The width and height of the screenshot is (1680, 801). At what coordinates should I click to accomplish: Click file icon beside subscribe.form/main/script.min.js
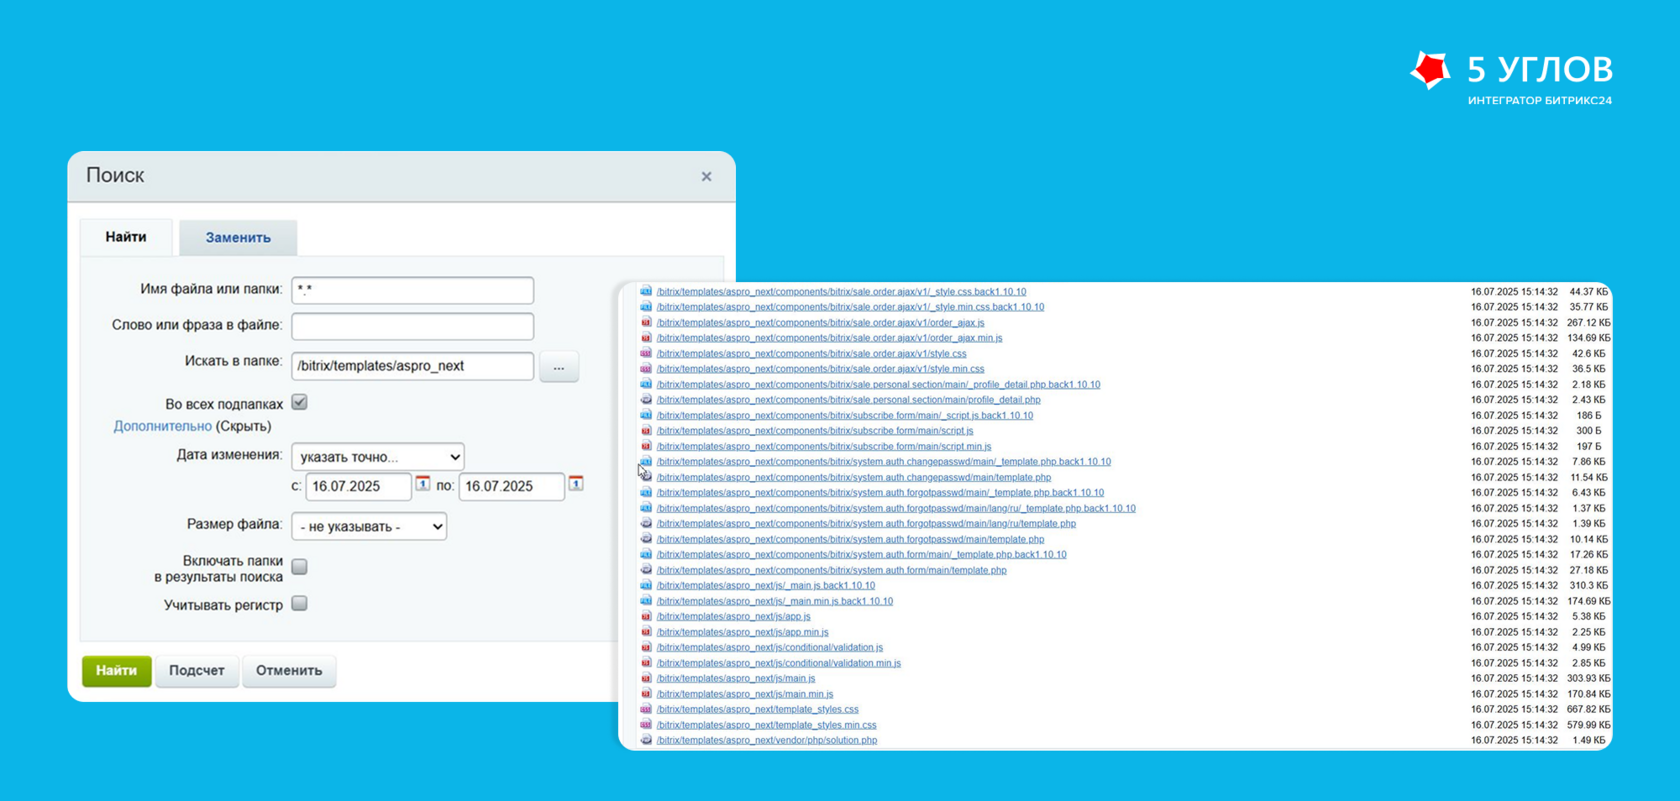pyautogui.click(x=646, y=446)
